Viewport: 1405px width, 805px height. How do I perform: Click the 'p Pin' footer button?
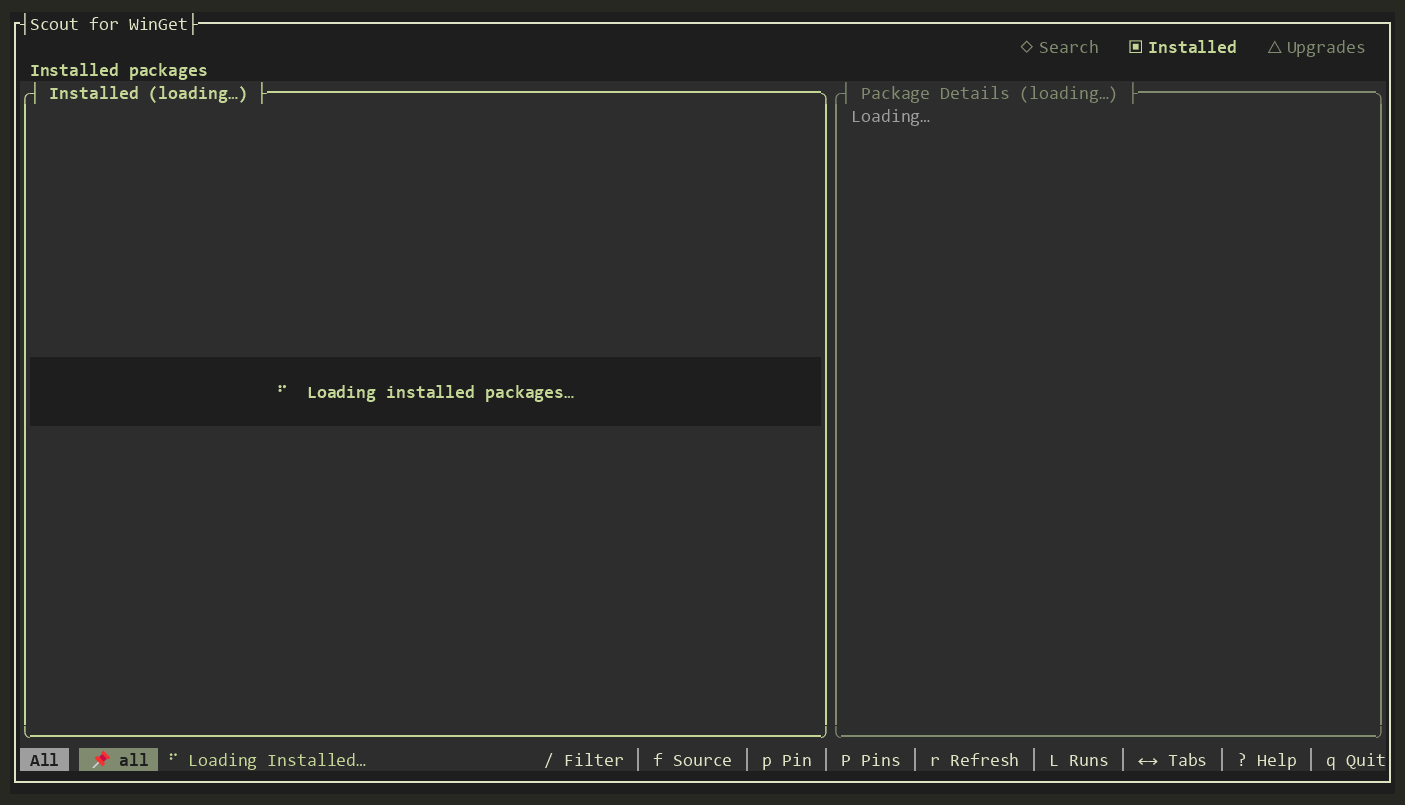click(786, 760)
